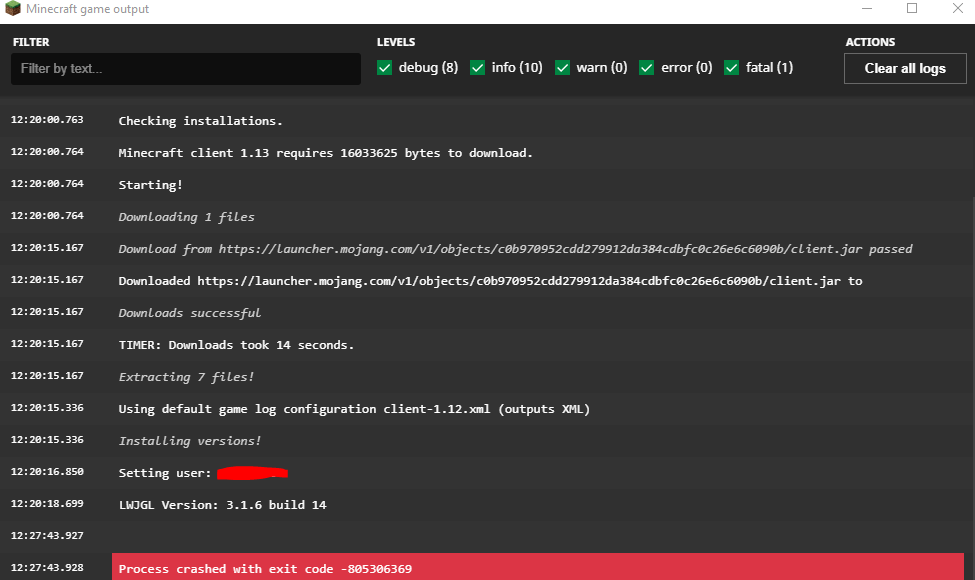Maximize the Minecraft game output window
This screenshot has width=975, height=580.
point(912,9)
